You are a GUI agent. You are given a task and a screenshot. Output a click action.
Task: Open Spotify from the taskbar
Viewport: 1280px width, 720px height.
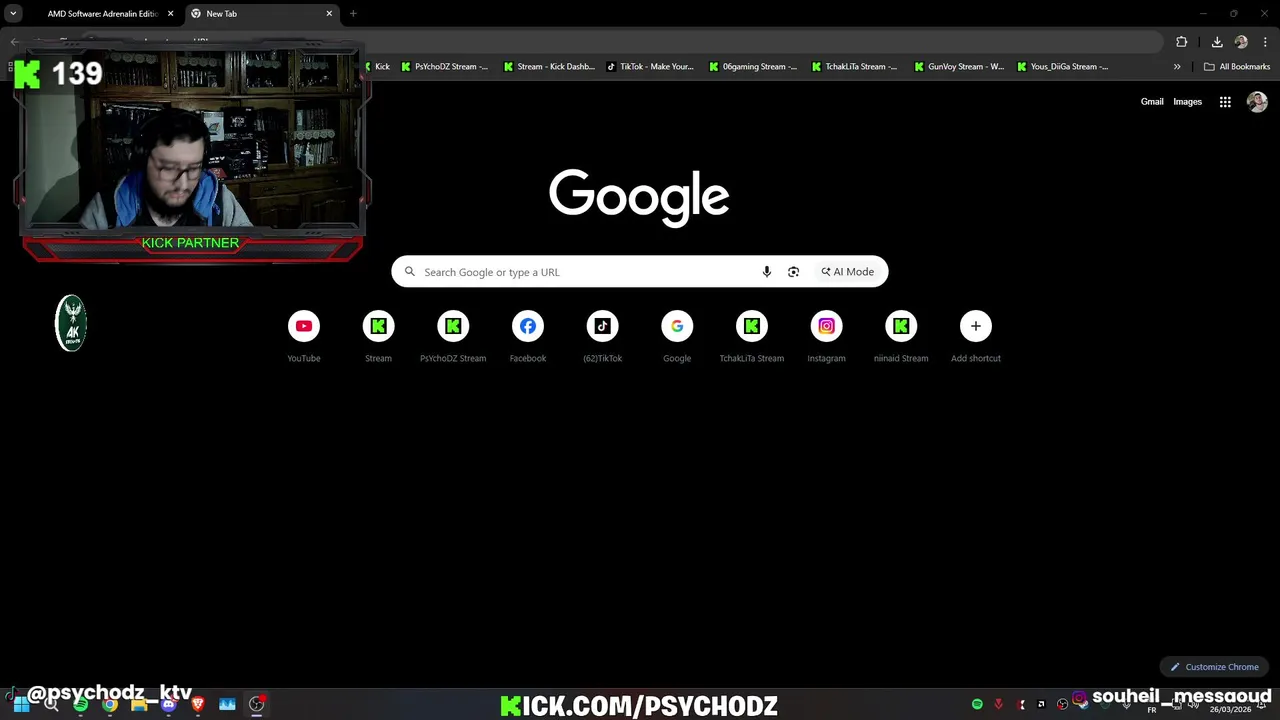coord(81,704)
